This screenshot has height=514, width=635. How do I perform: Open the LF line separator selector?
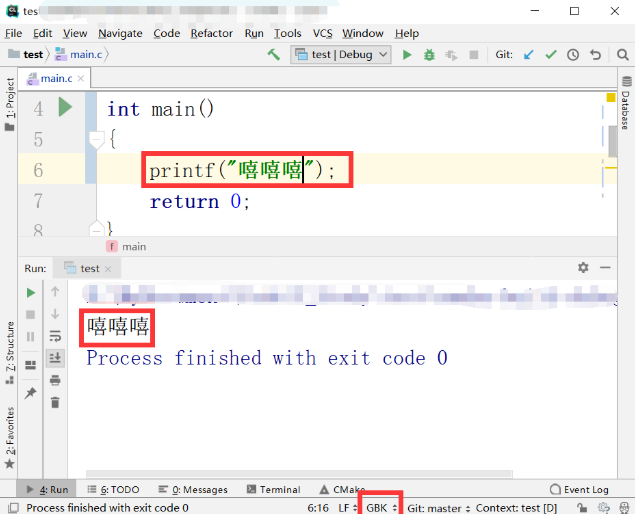[x=347, y=508]
